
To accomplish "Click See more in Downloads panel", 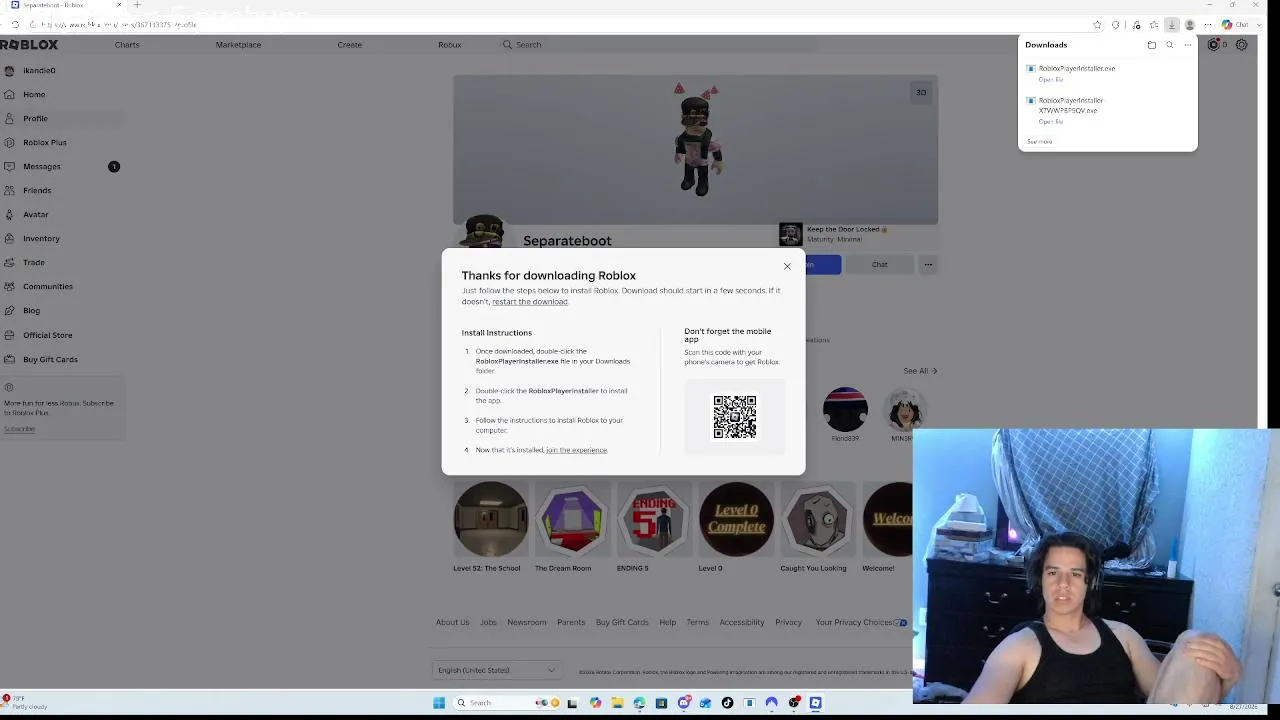I will (x=1039, y=142).
